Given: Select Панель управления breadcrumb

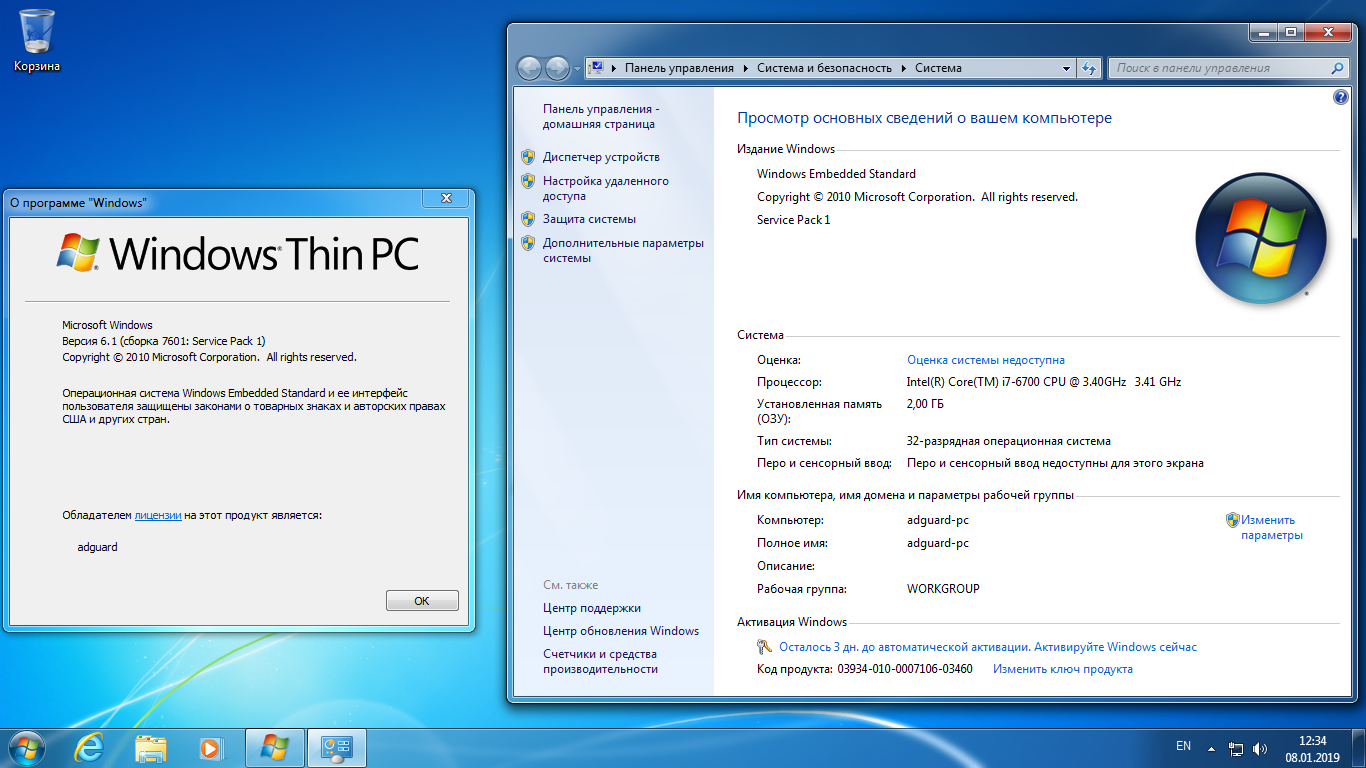Looking at the screenshot, I should point(679,68).
